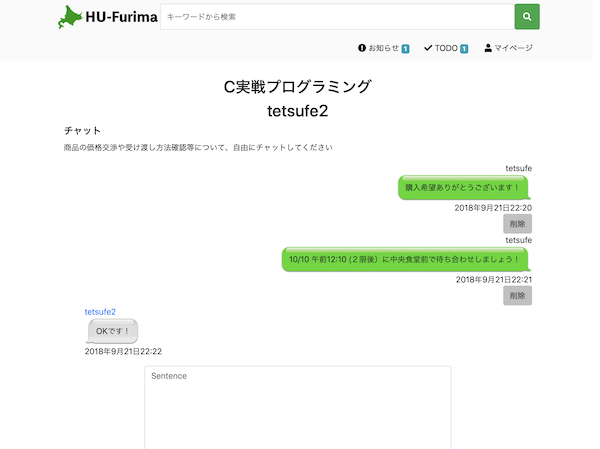Click the C実戦プログラミング product title
This screenshot has height=449, width=600.
pos(298,87)
